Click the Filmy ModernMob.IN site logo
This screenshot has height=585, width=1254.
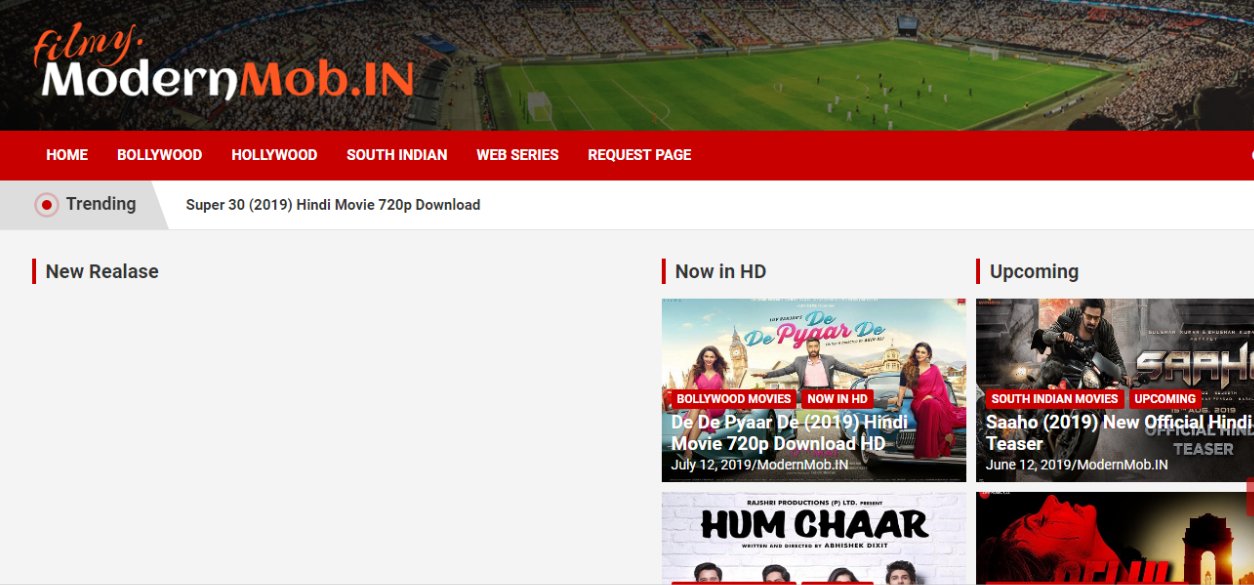click(223, 63)
